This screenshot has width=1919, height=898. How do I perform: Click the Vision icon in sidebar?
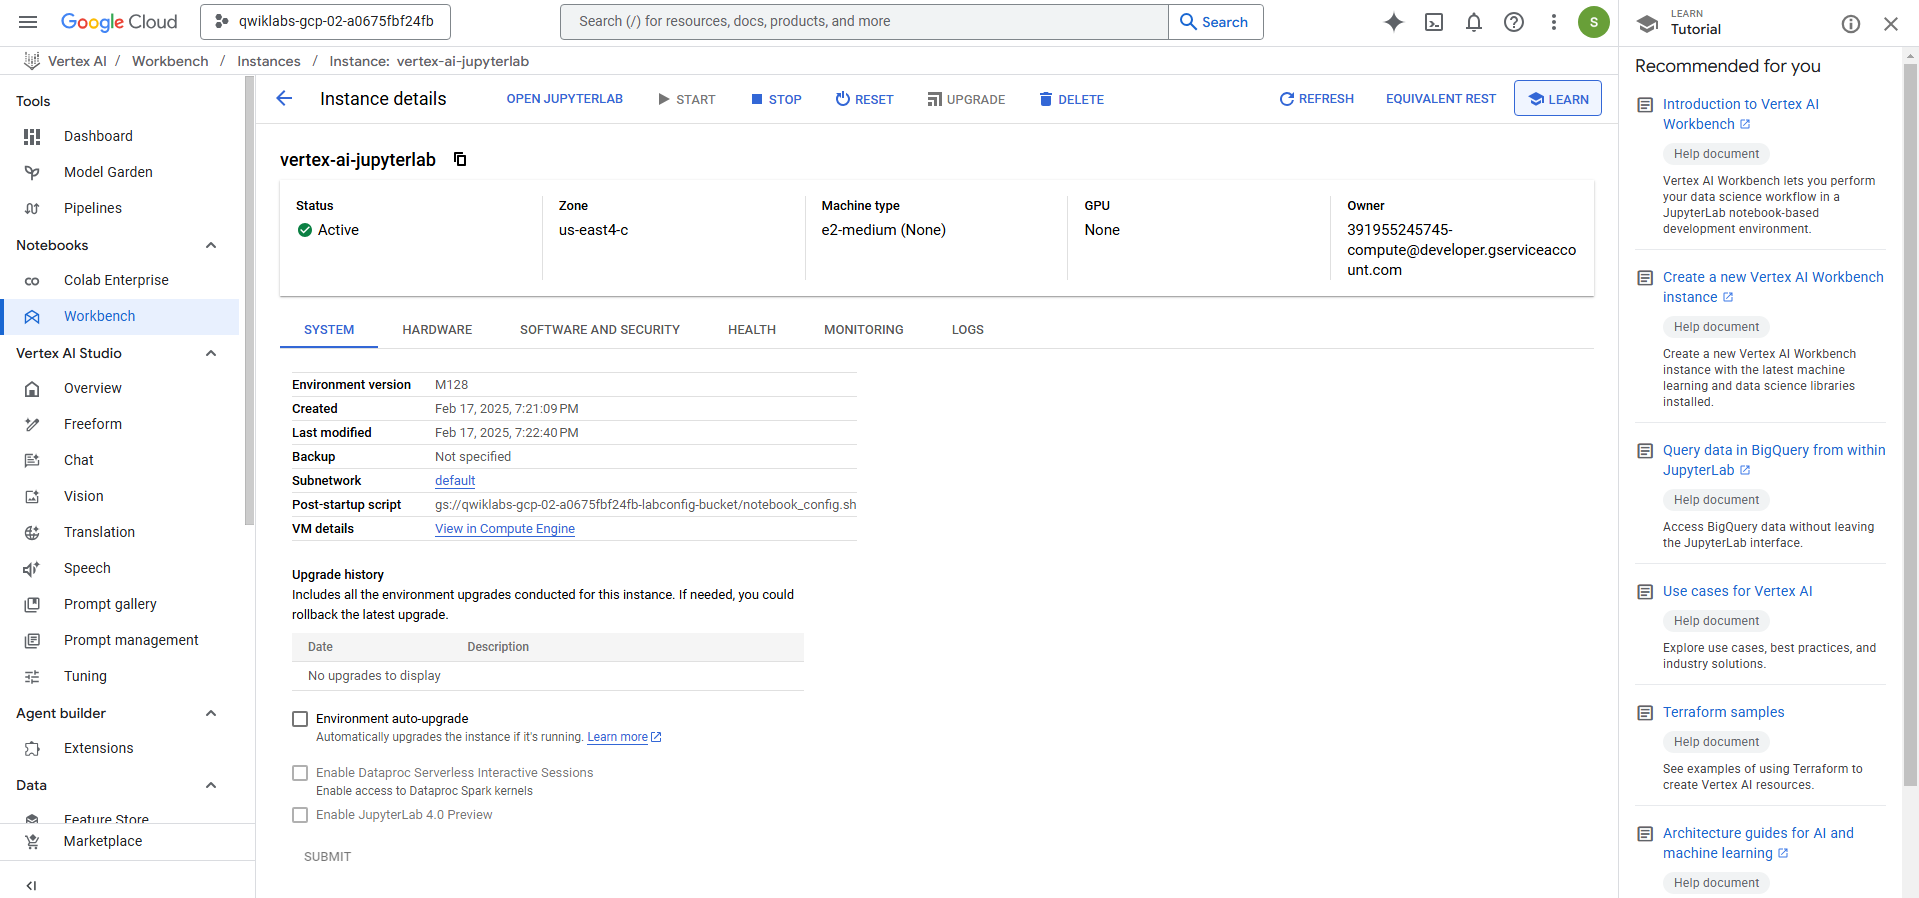(x=32, y=496)
